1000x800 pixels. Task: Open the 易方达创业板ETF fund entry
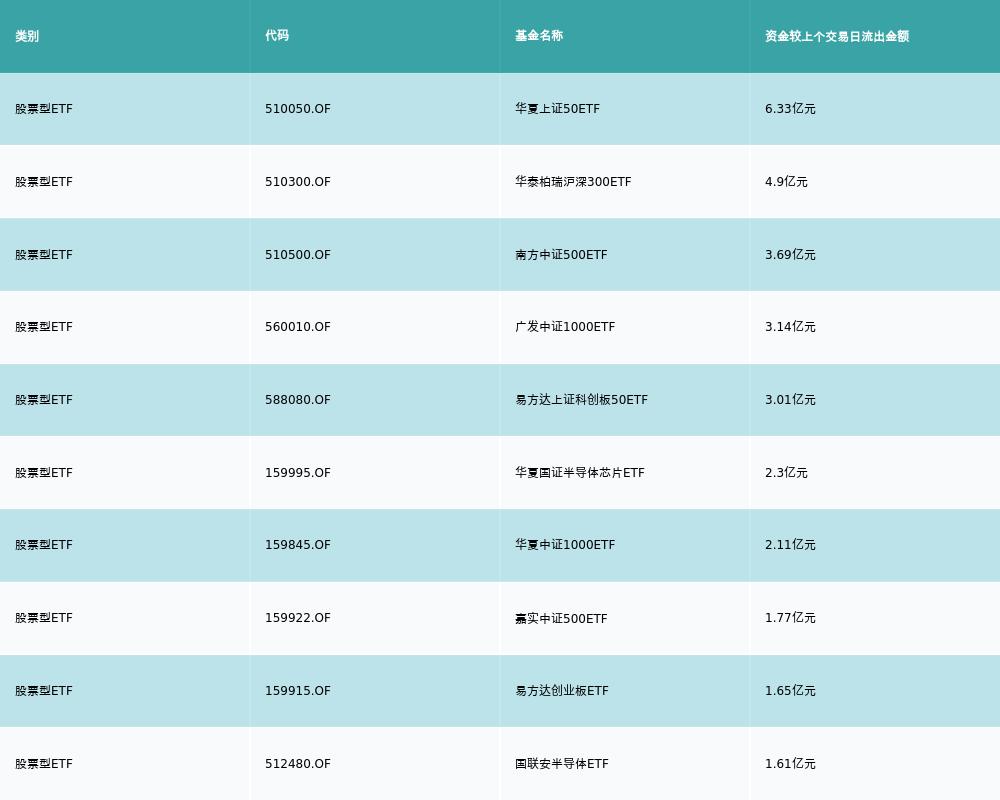pyautogui.click(x=562, y=691)
